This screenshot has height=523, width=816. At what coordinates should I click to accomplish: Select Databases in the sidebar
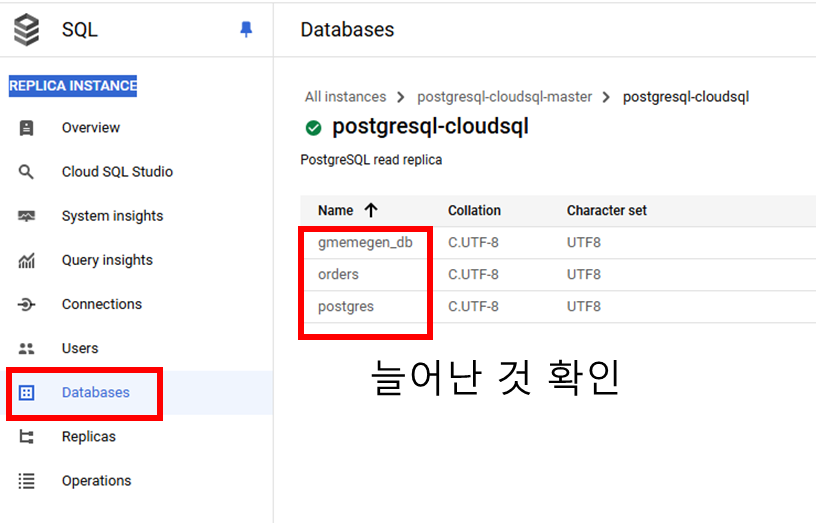pyautogui.click(x=96, y=392)
